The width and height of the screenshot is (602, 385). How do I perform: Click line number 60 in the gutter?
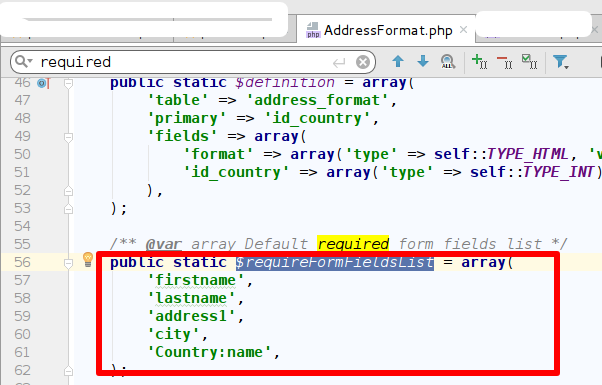[x=22, y=334]
